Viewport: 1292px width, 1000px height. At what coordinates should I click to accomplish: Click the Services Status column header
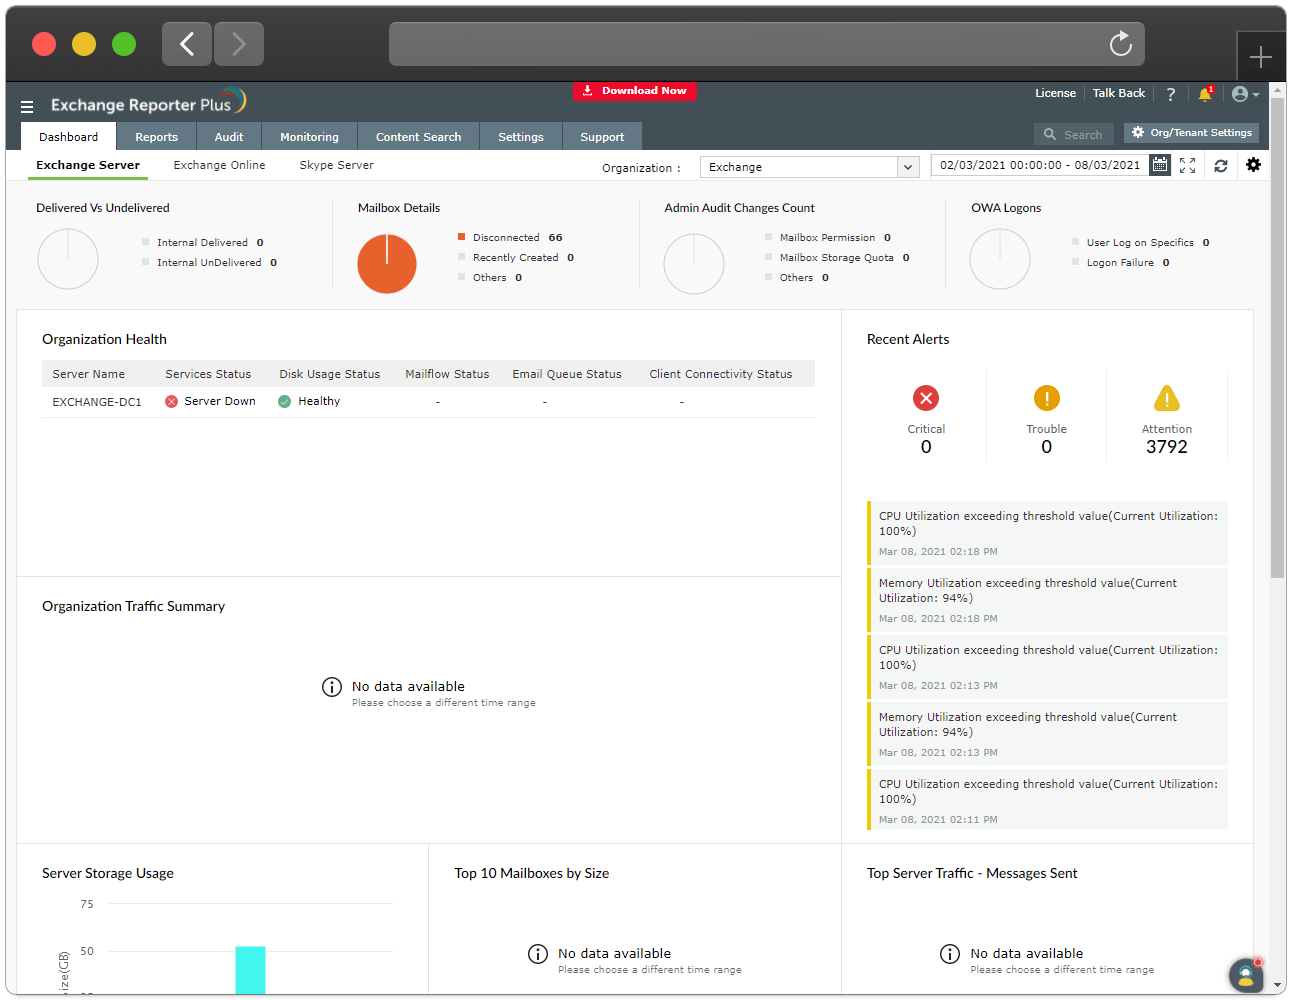click(208, 374)
